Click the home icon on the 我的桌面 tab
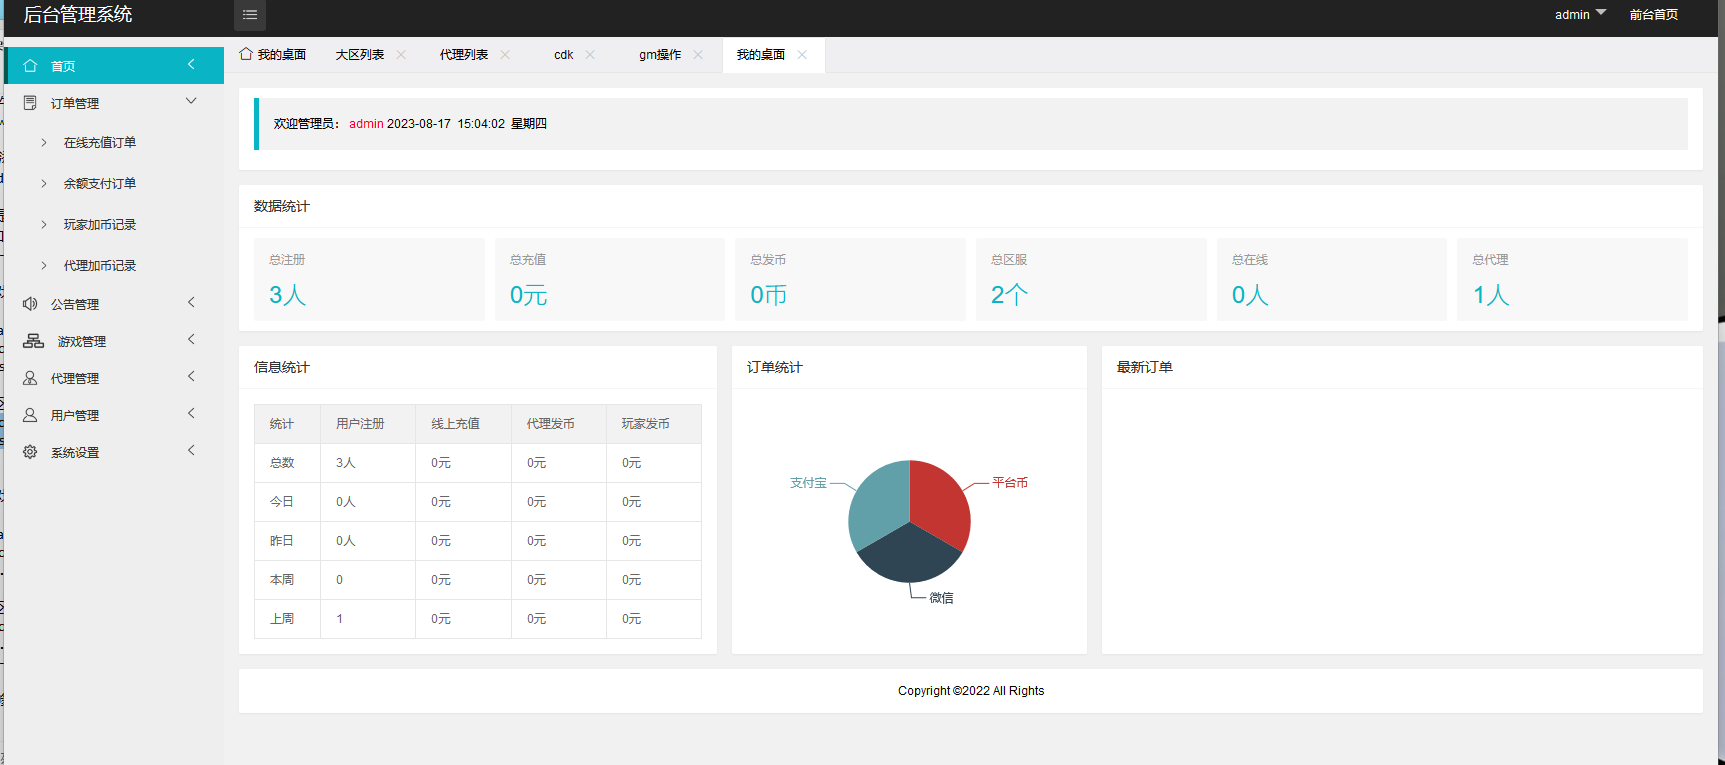Image resolution: width=1725 pixels, height=765 pixels. tap(246, 54)
